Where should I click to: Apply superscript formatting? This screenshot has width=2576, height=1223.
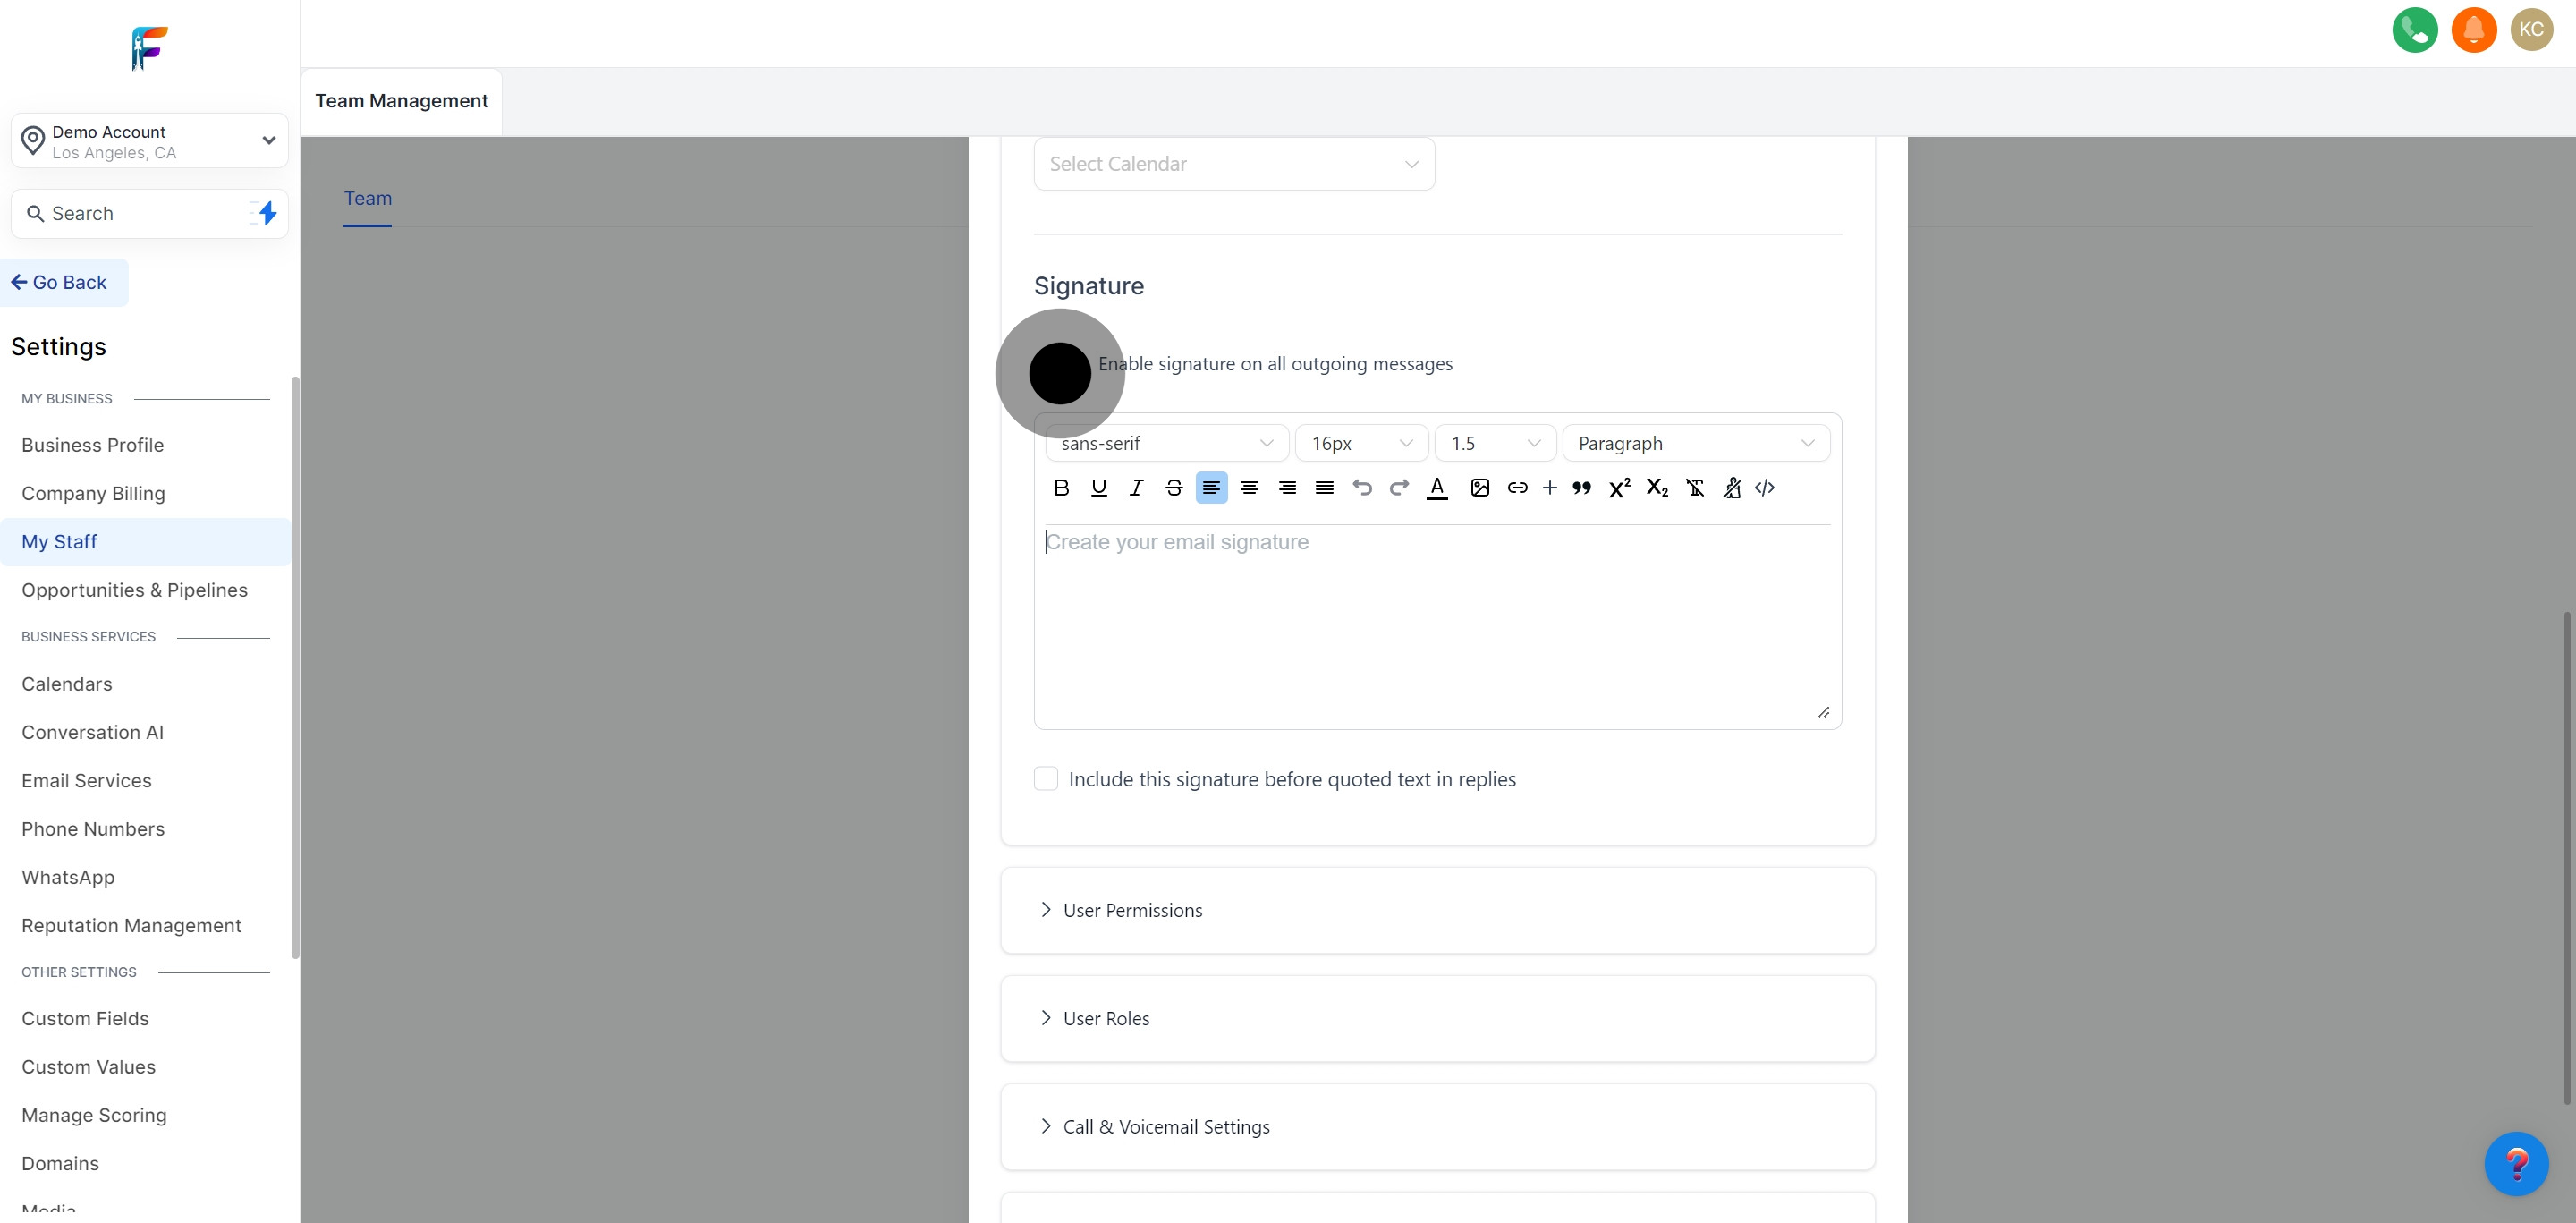coord(1619,488)
